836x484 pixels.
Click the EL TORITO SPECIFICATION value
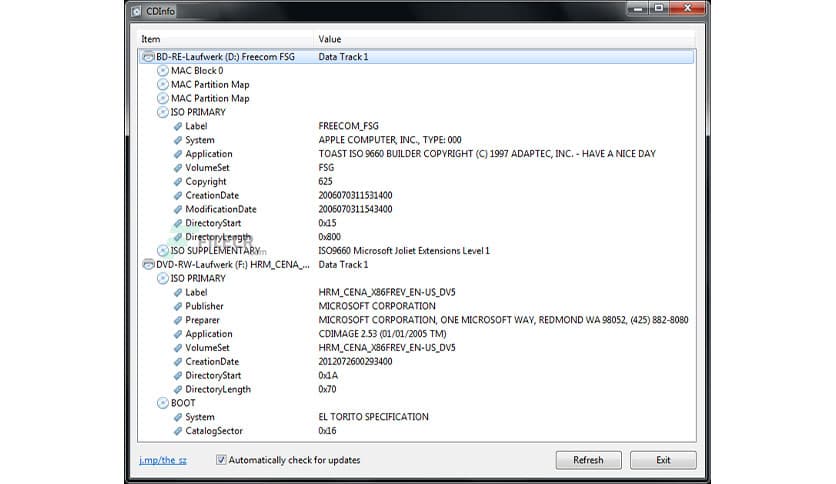373,417
